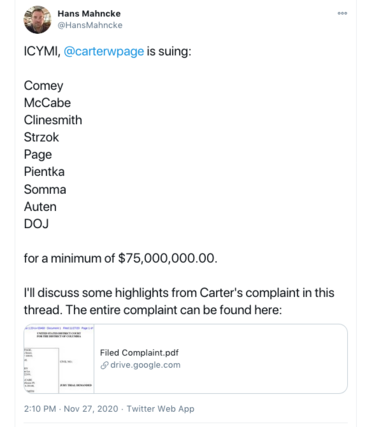The image size is (374, 427).
Task: Click the 'thread. The entire complaint' sentence
Action: (153, 310)
